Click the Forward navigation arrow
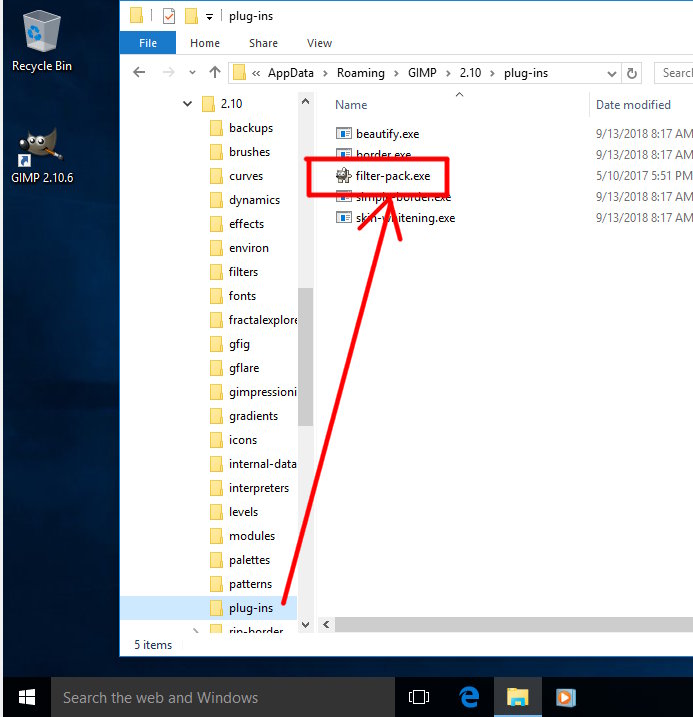This screenshot has width=693, height=717. tap(169, 72)
